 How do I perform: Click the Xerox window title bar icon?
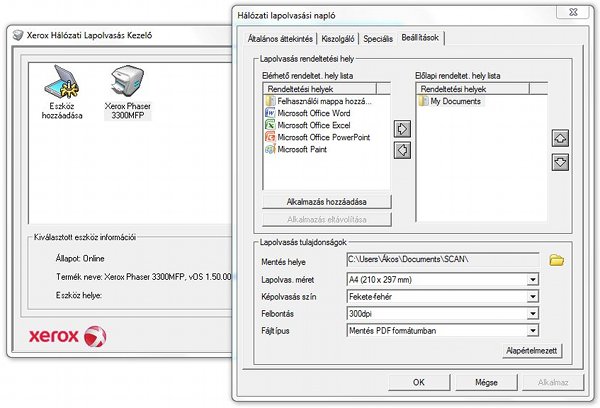point(18,35)
